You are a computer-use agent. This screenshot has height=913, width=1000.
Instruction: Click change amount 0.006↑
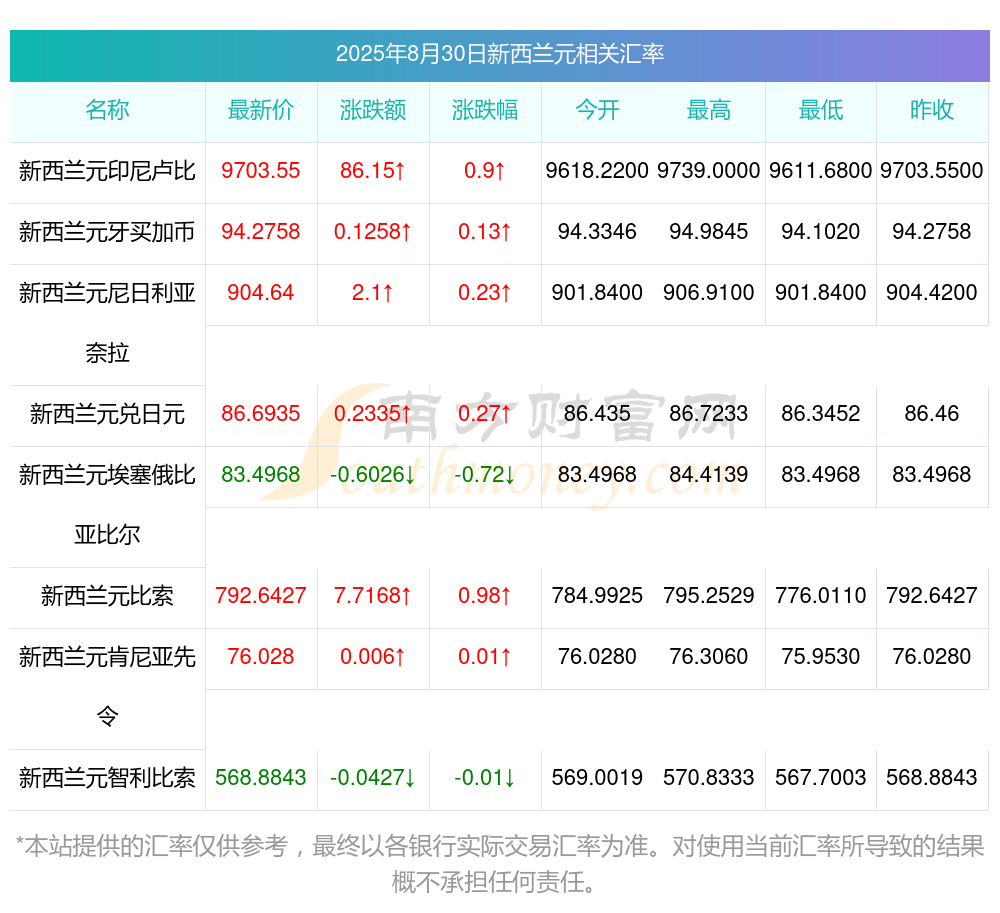(372, 657)
